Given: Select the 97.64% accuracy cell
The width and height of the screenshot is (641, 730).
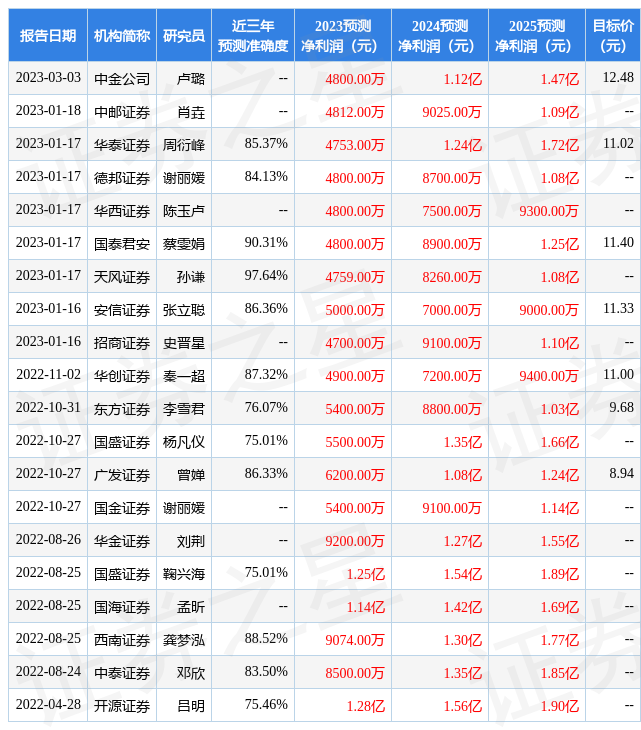Looking at the screenshot, I should 266,276.
